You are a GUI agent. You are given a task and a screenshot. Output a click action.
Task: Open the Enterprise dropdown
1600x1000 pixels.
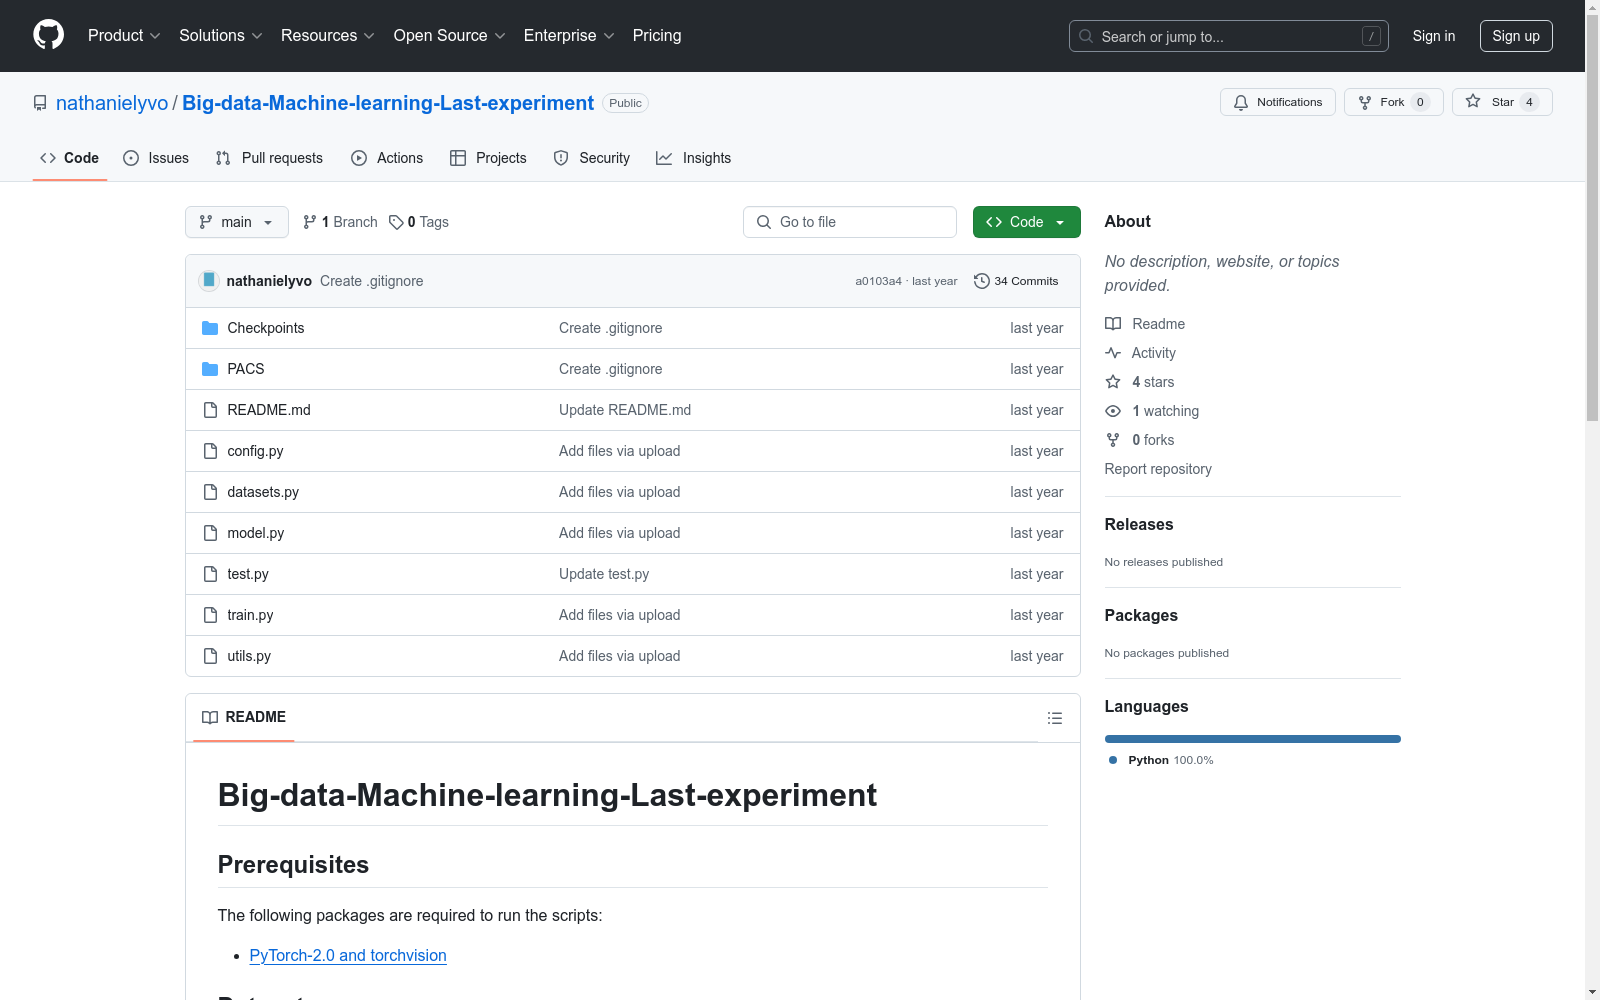tap(569, 35)
